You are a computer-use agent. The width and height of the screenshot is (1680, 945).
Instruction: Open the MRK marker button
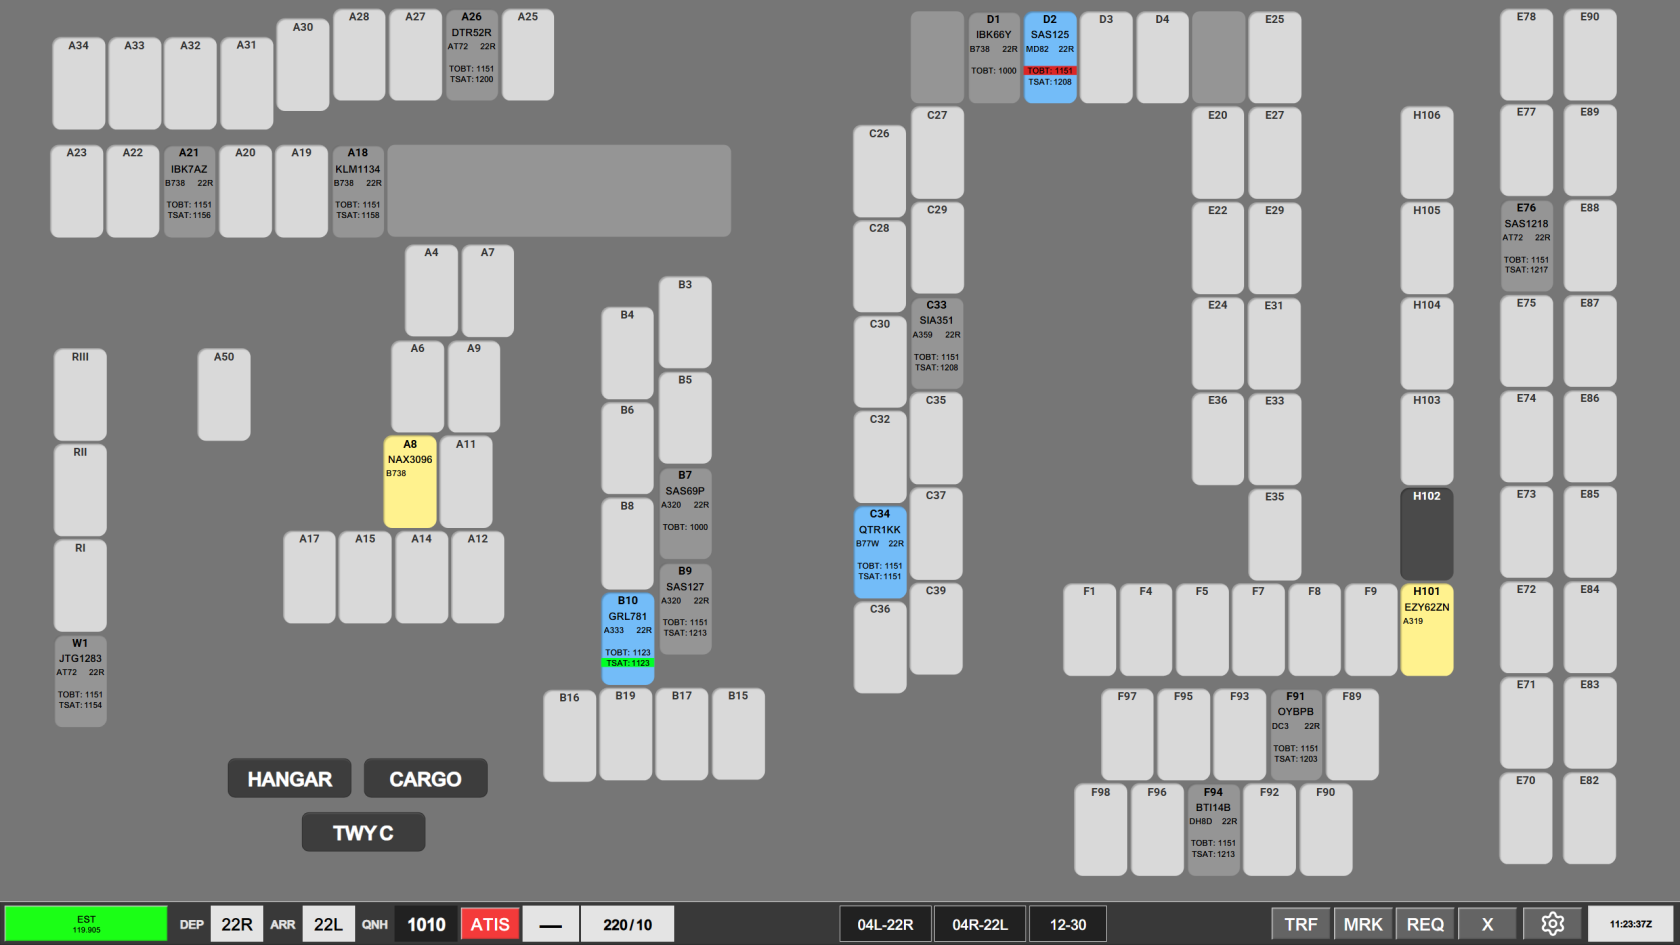point(1363,924)
